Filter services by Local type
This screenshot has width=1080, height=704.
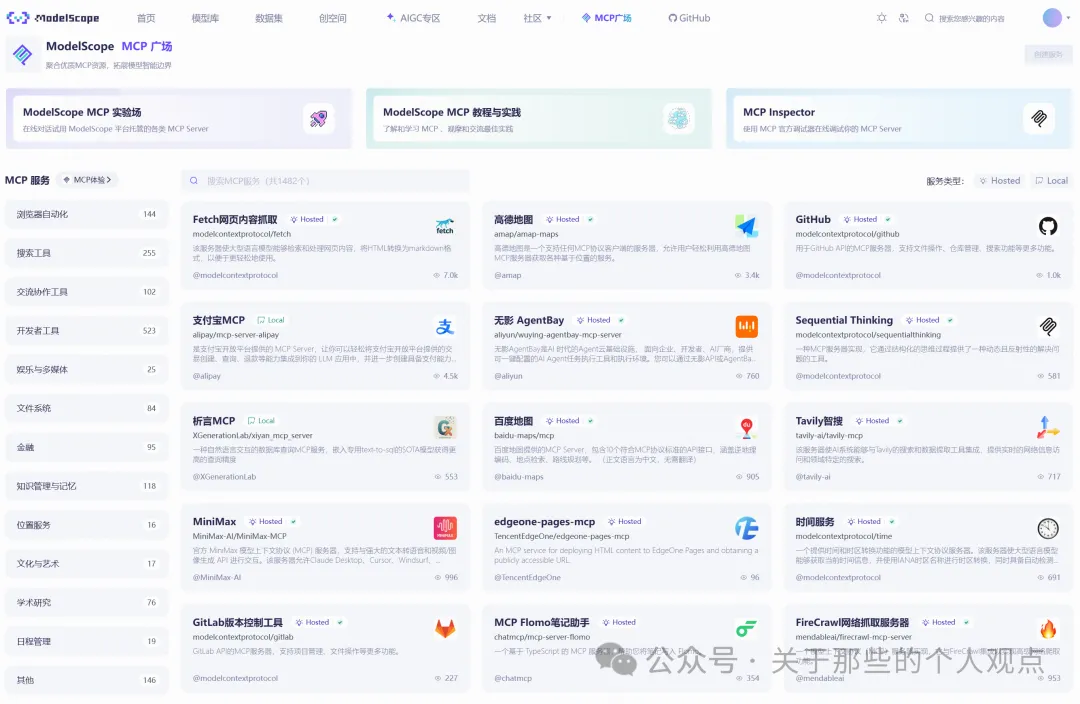(x=1051, y=180)
